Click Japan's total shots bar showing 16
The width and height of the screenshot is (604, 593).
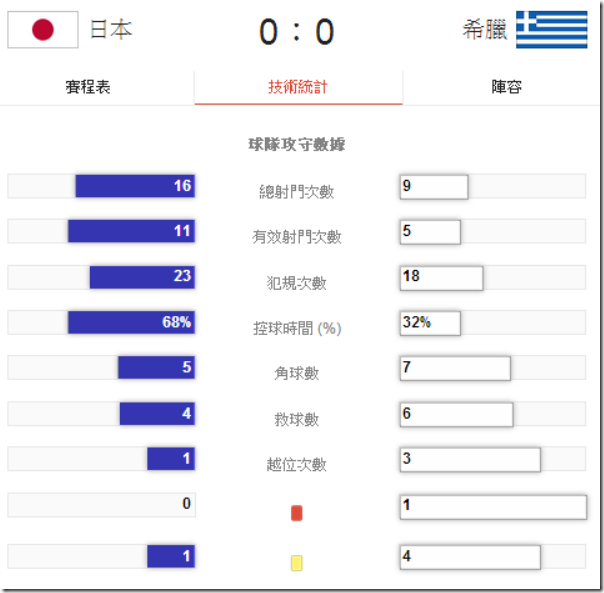pos(135,186)
